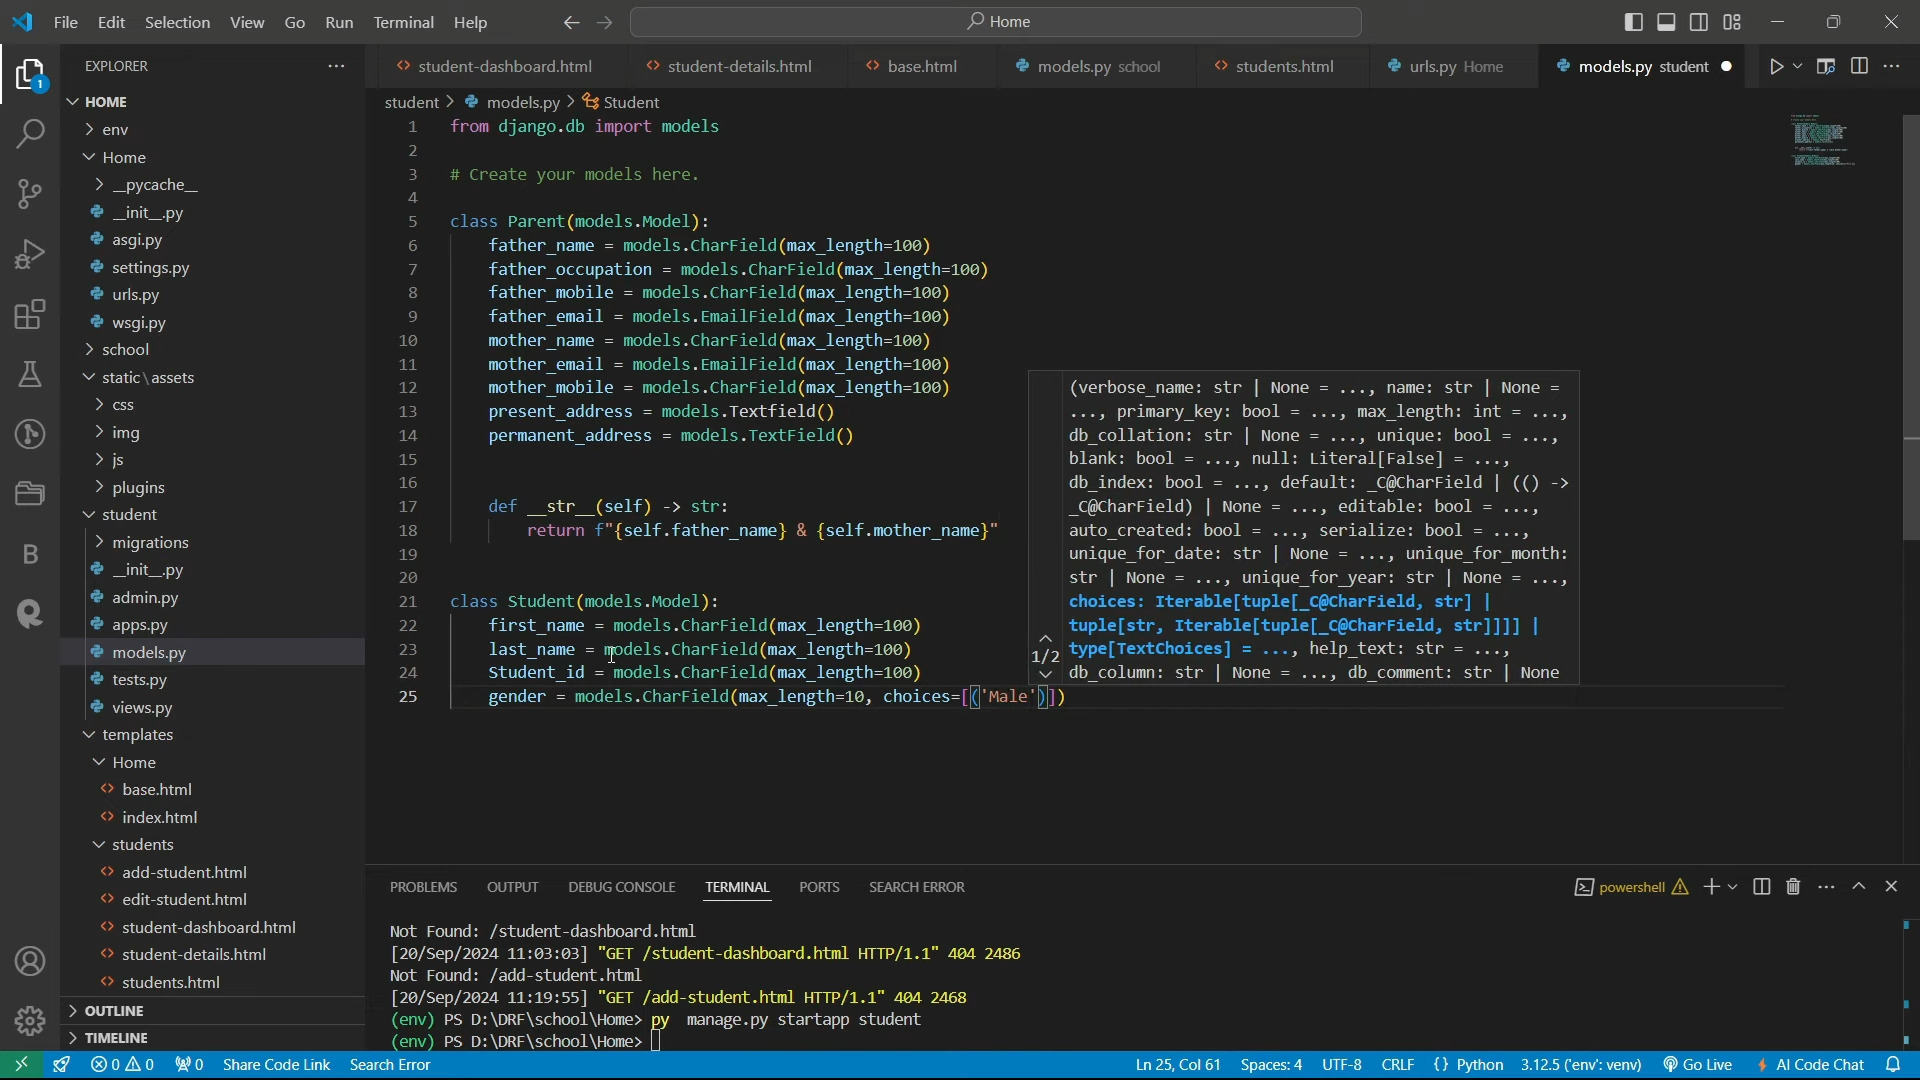The height and width of the screenshot is (1080, 1920).
Task: Toggle secondary side bar visibility
Action: 1700,22
